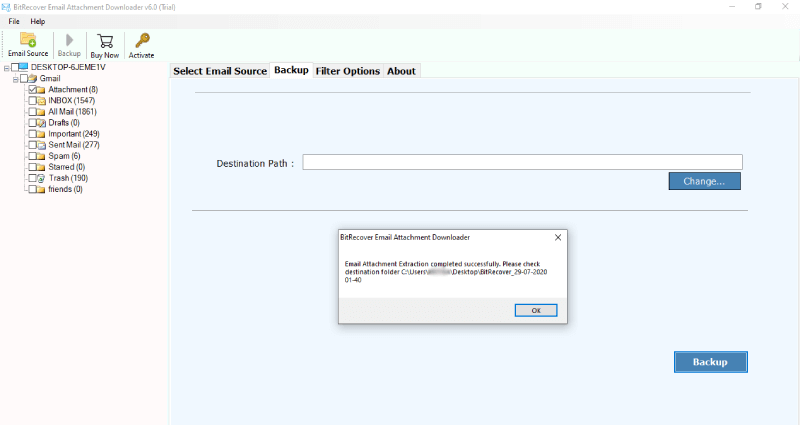Select the DESKTOP-6JEME1V root label
This screenshot has width=800, height=425.
click(68, 67)
